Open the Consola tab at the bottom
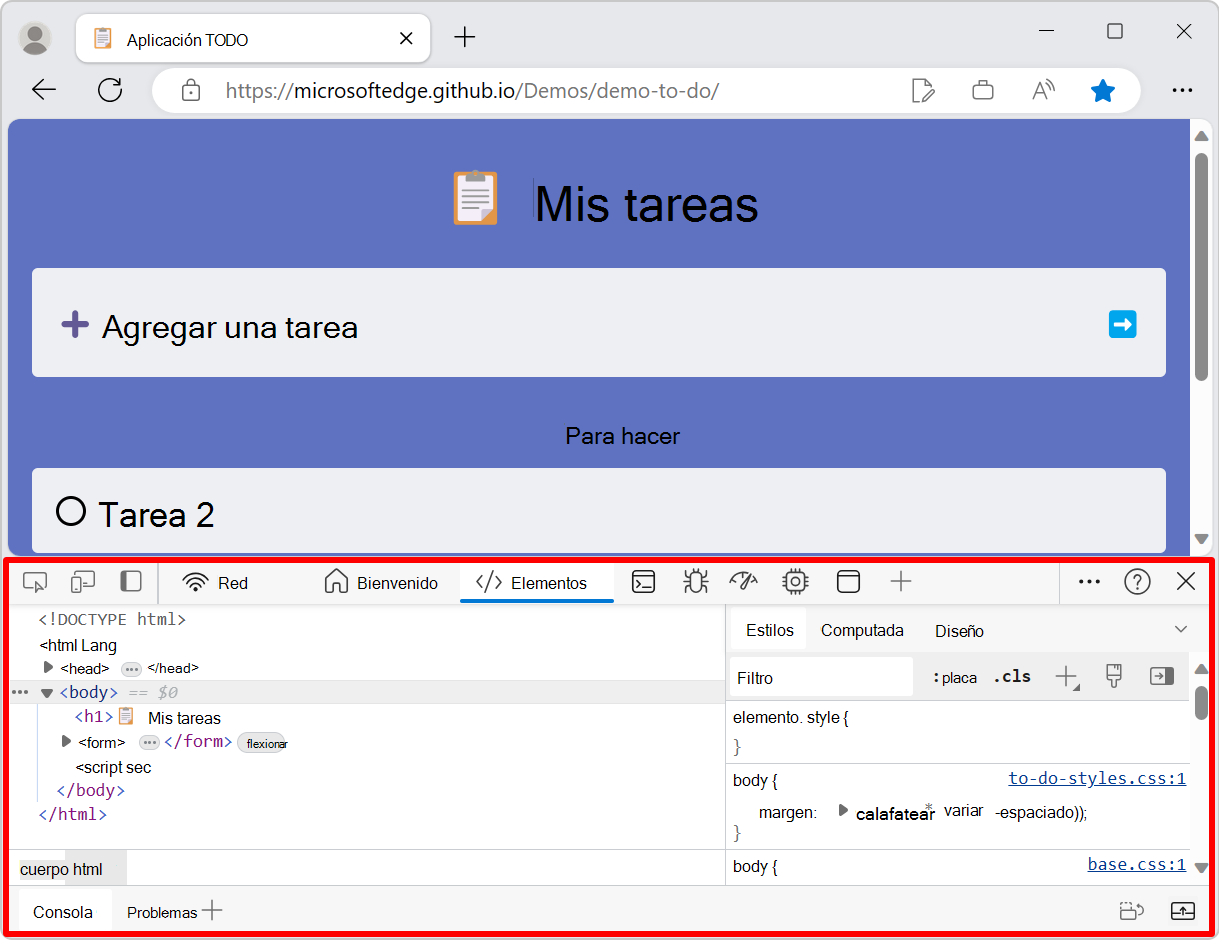The width and height of the screenshot is (1219, 940). (x=62, y=911)
